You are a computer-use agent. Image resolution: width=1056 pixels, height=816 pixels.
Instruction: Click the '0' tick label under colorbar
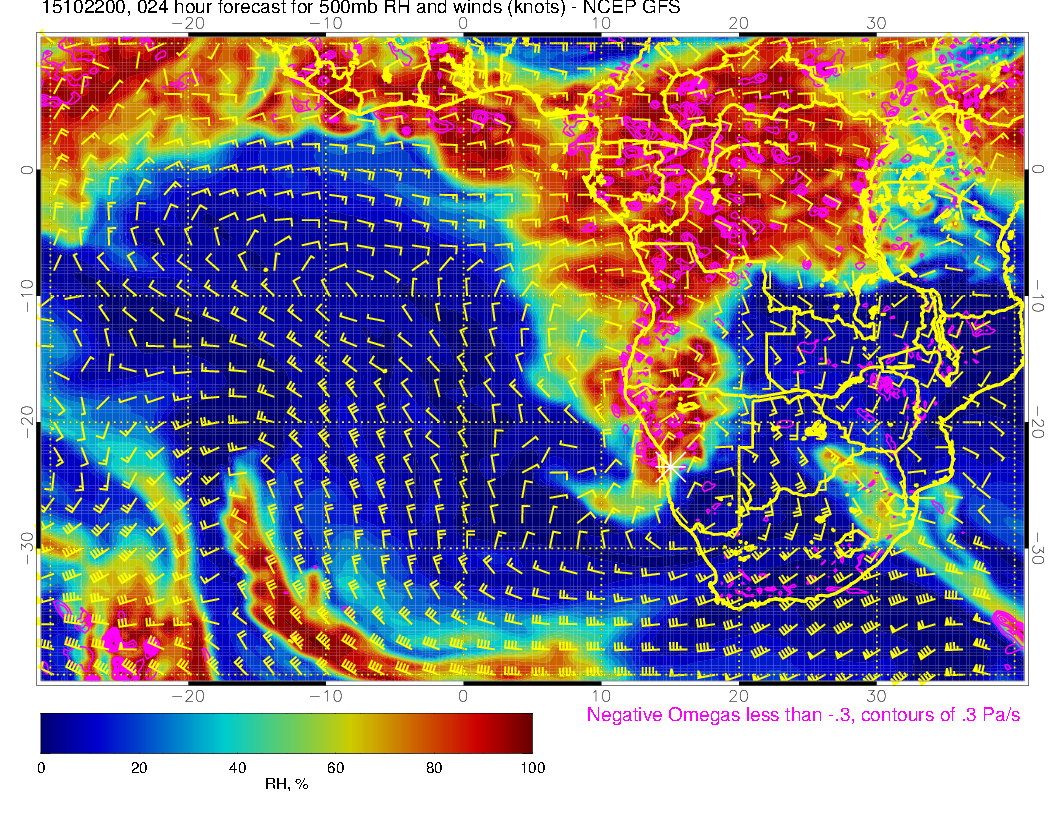pyautogui.click(x=41, y=767)
